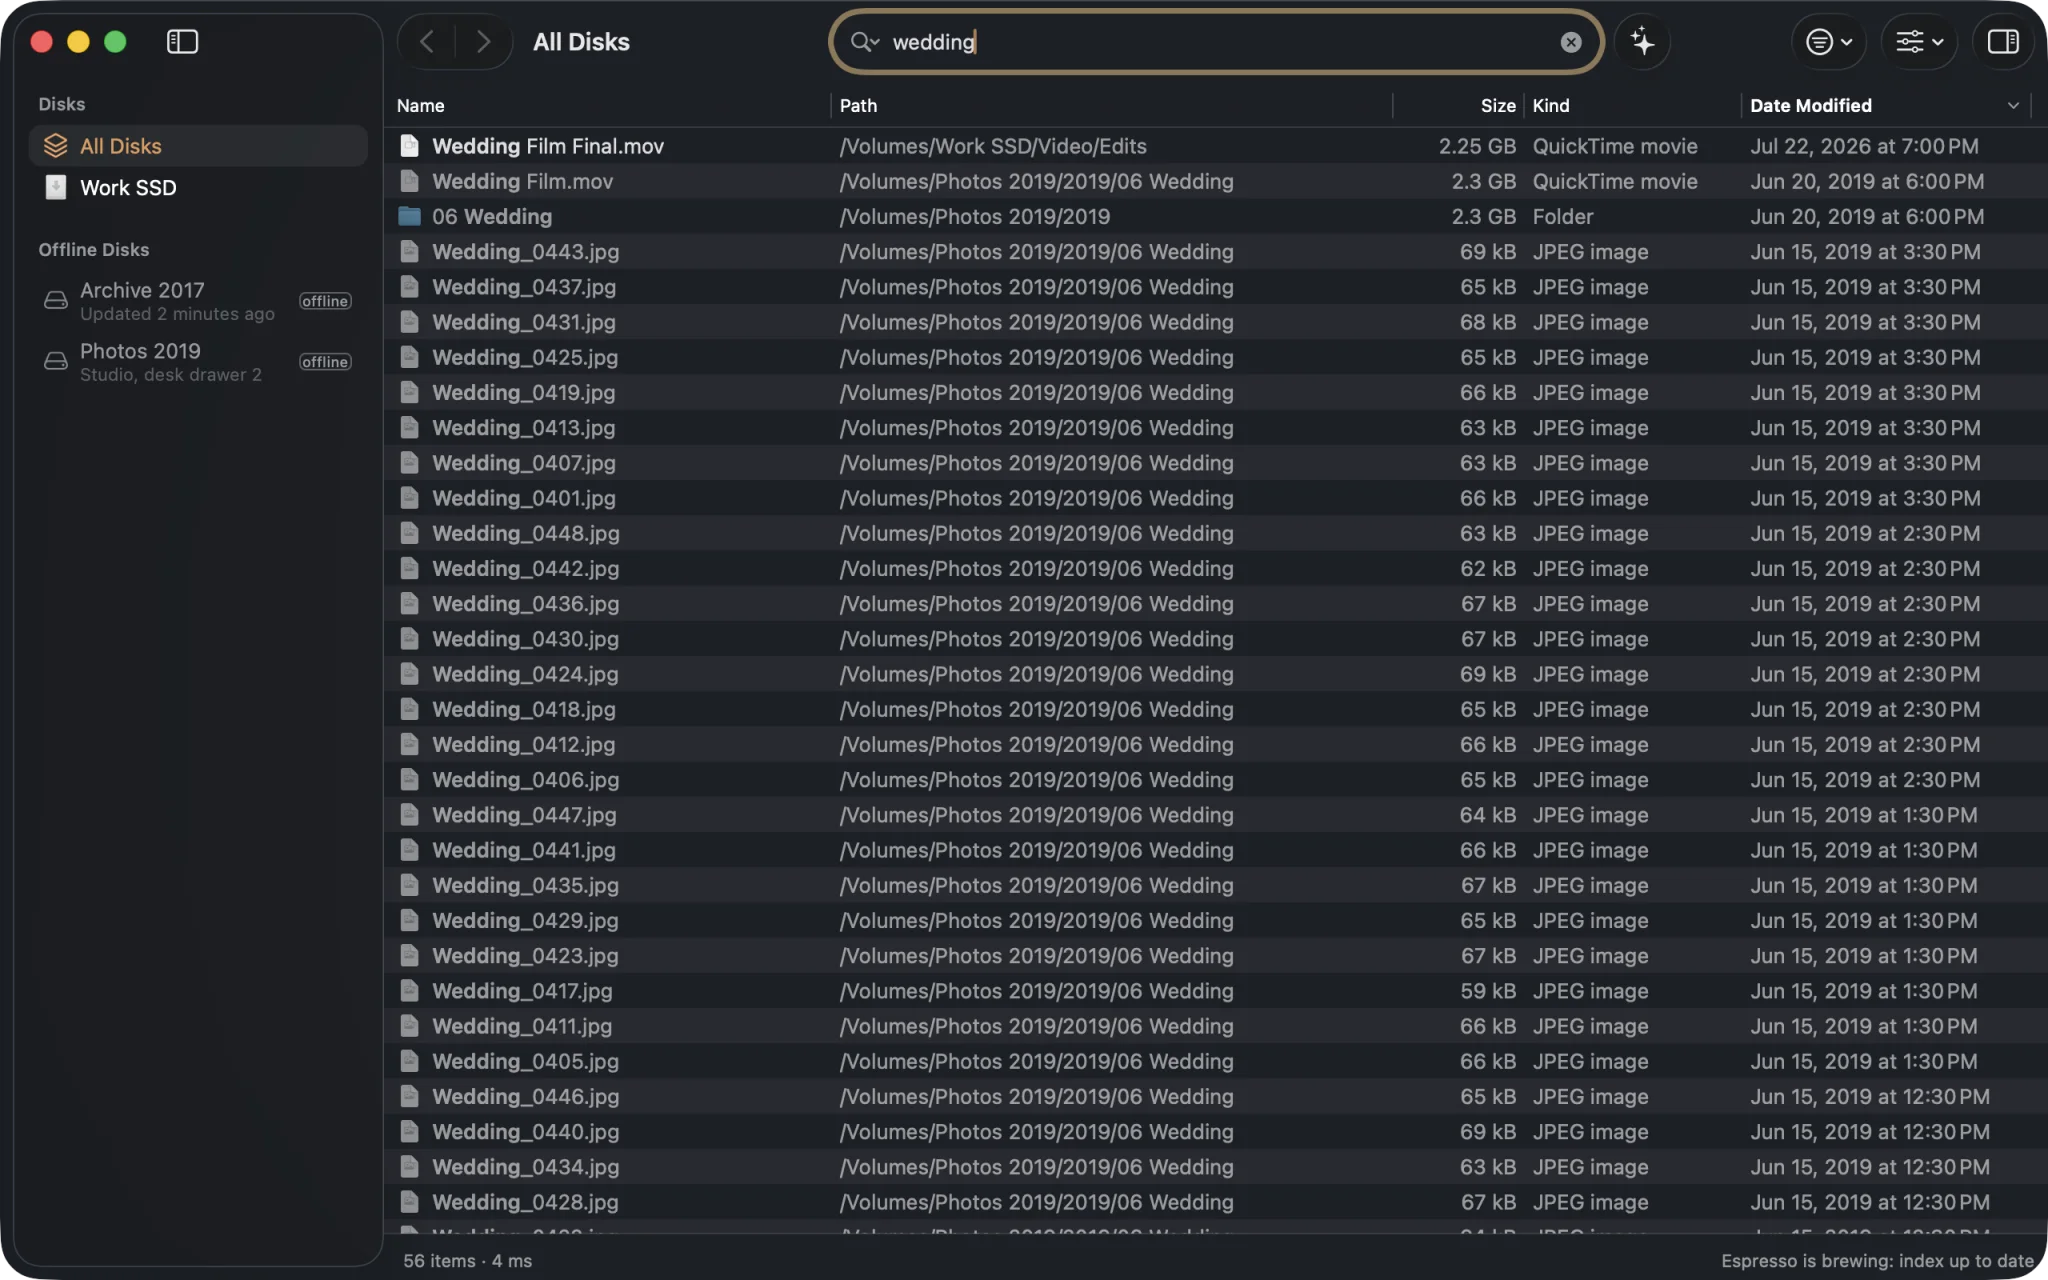The height and width of the screenshot is (1280, 2048).
Task: Toggle Date Modified sort direction chevron
Action: (2013, 105)
